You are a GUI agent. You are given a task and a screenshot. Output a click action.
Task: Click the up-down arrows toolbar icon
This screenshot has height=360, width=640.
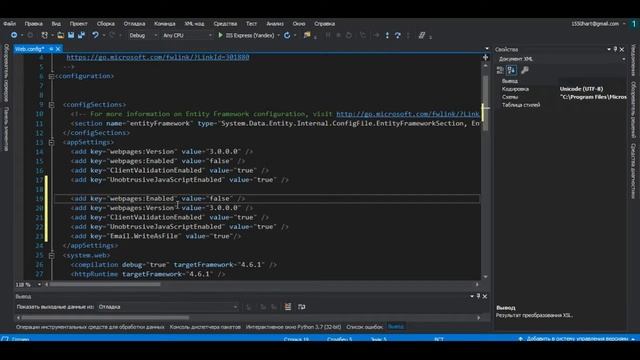(387, 36)
